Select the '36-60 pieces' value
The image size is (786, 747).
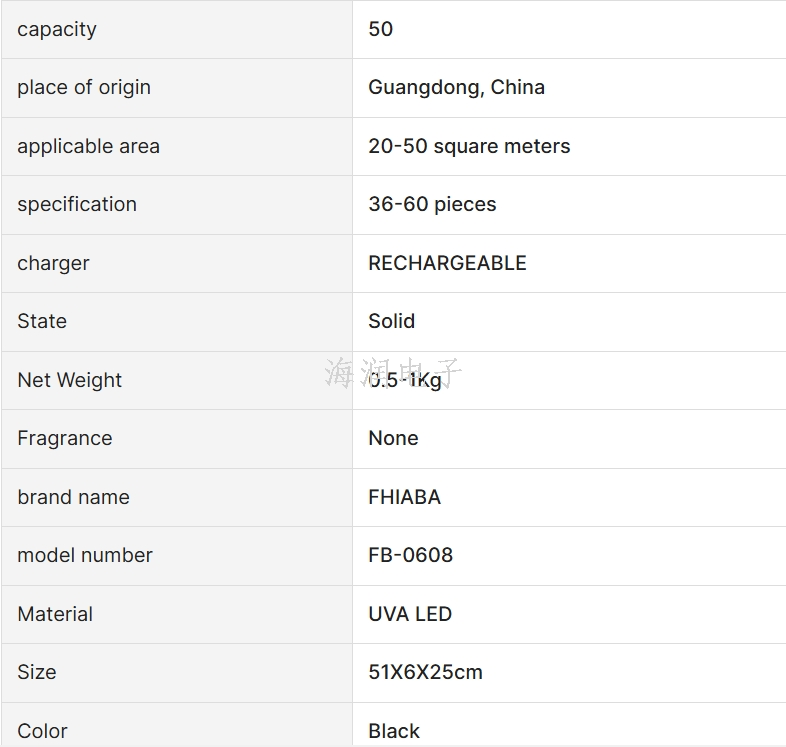[x=432, y=204]
